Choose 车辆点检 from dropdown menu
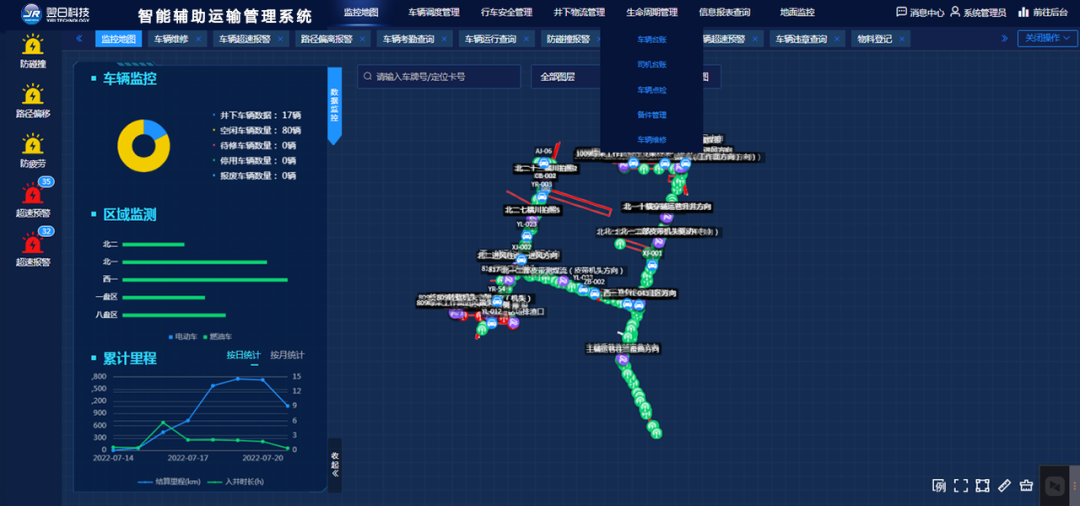Image resolution: width=1080 pixels, height=506 pixels. [x=652, y=89]
